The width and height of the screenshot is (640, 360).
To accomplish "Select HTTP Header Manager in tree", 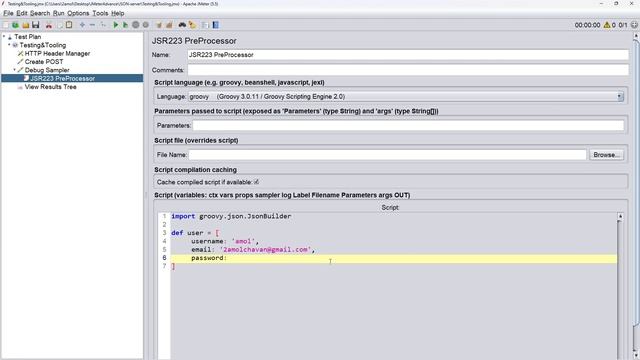I will pos(57,53).
